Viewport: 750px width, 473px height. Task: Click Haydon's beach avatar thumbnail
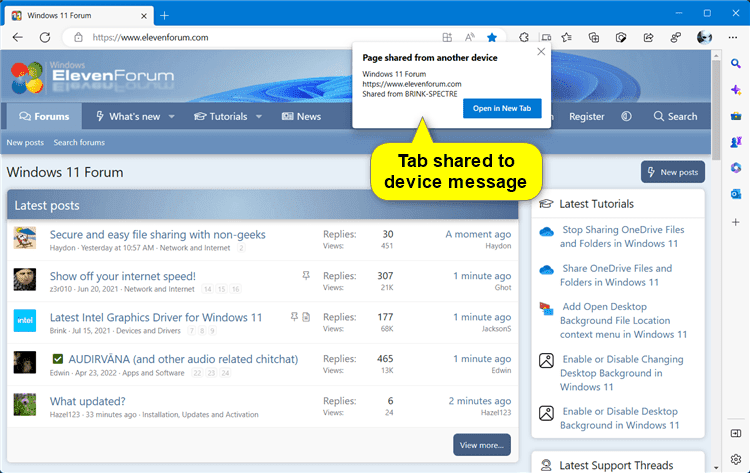(x=25, y=238)
